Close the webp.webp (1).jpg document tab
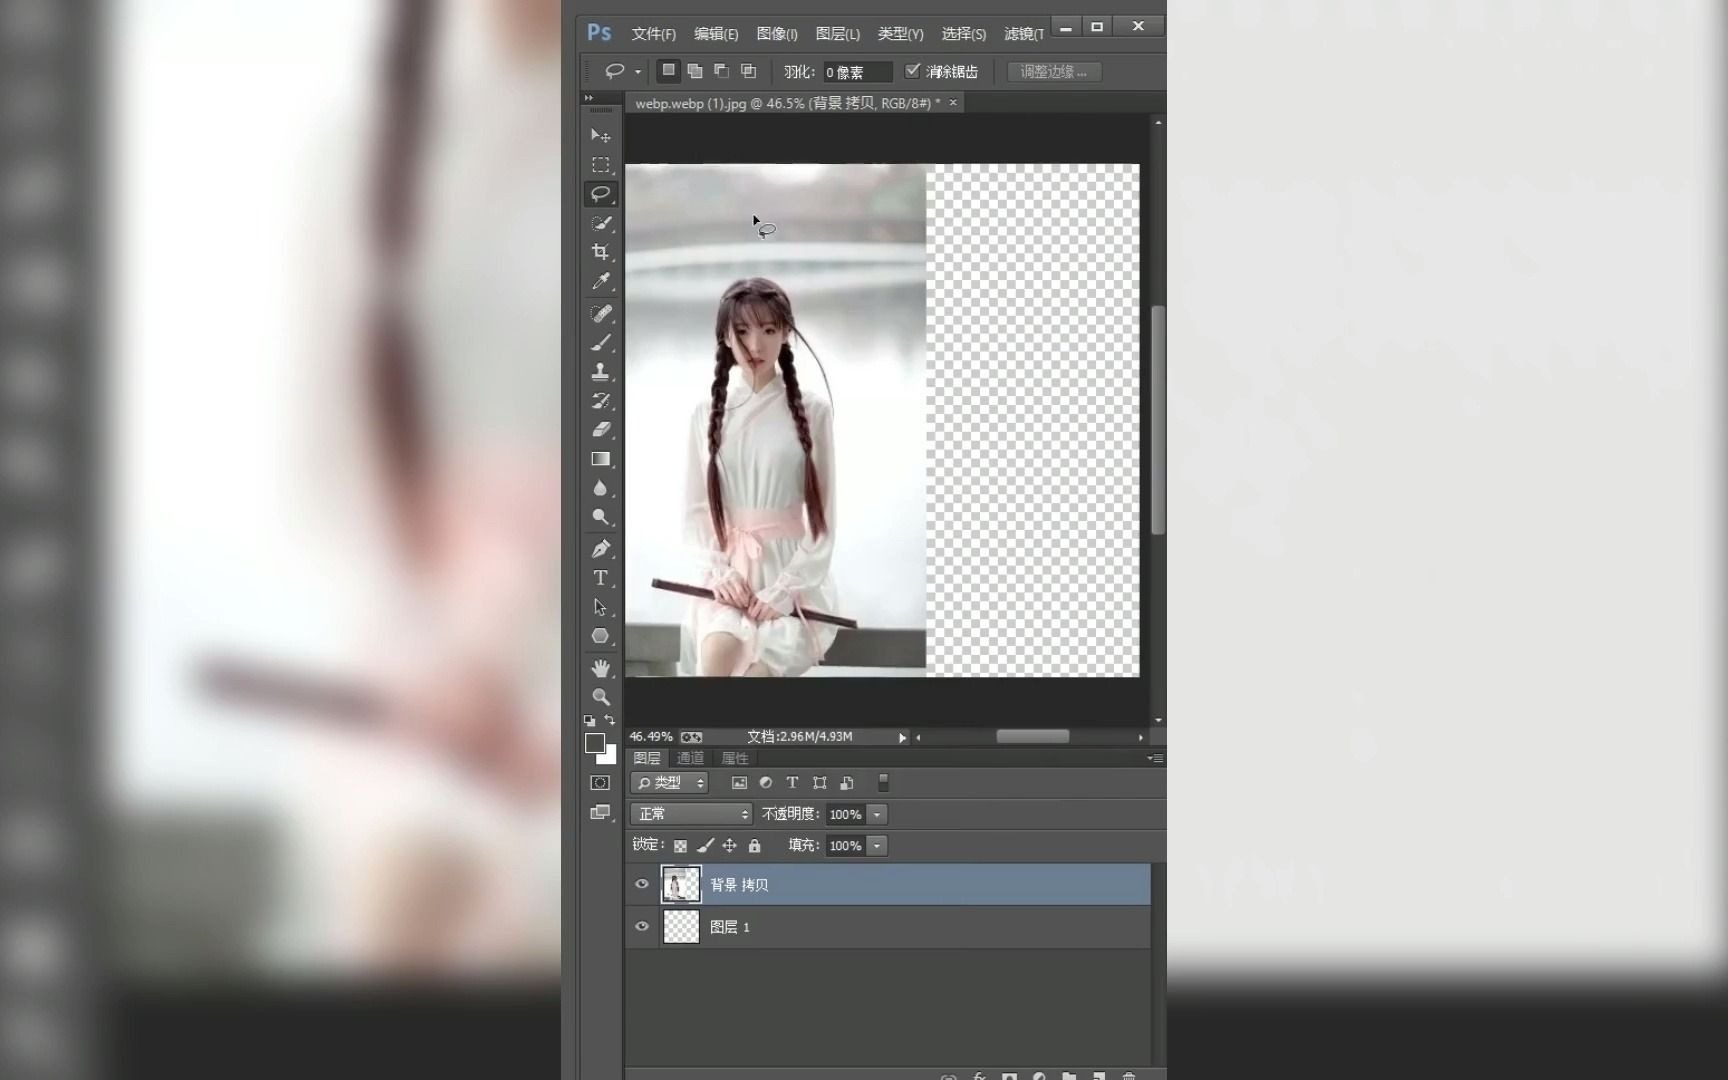The width and height of the screenshot is (1728, 1080). pyautogui.click(x=953, y=102)
